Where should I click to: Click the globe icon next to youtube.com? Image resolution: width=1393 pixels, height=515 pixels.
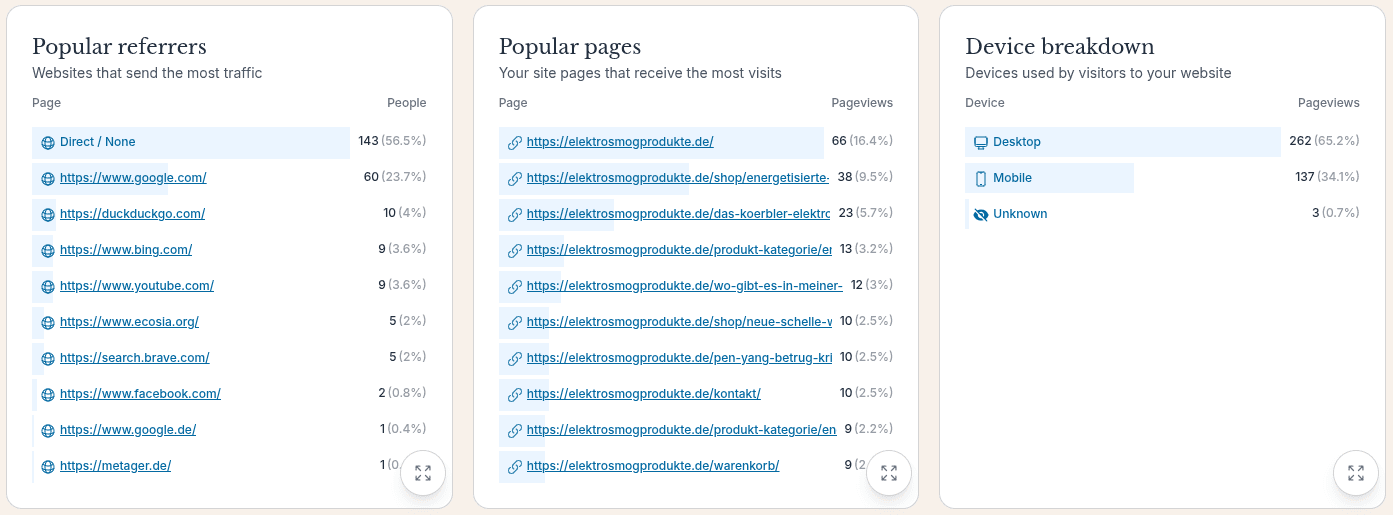[x=47, y=286]
